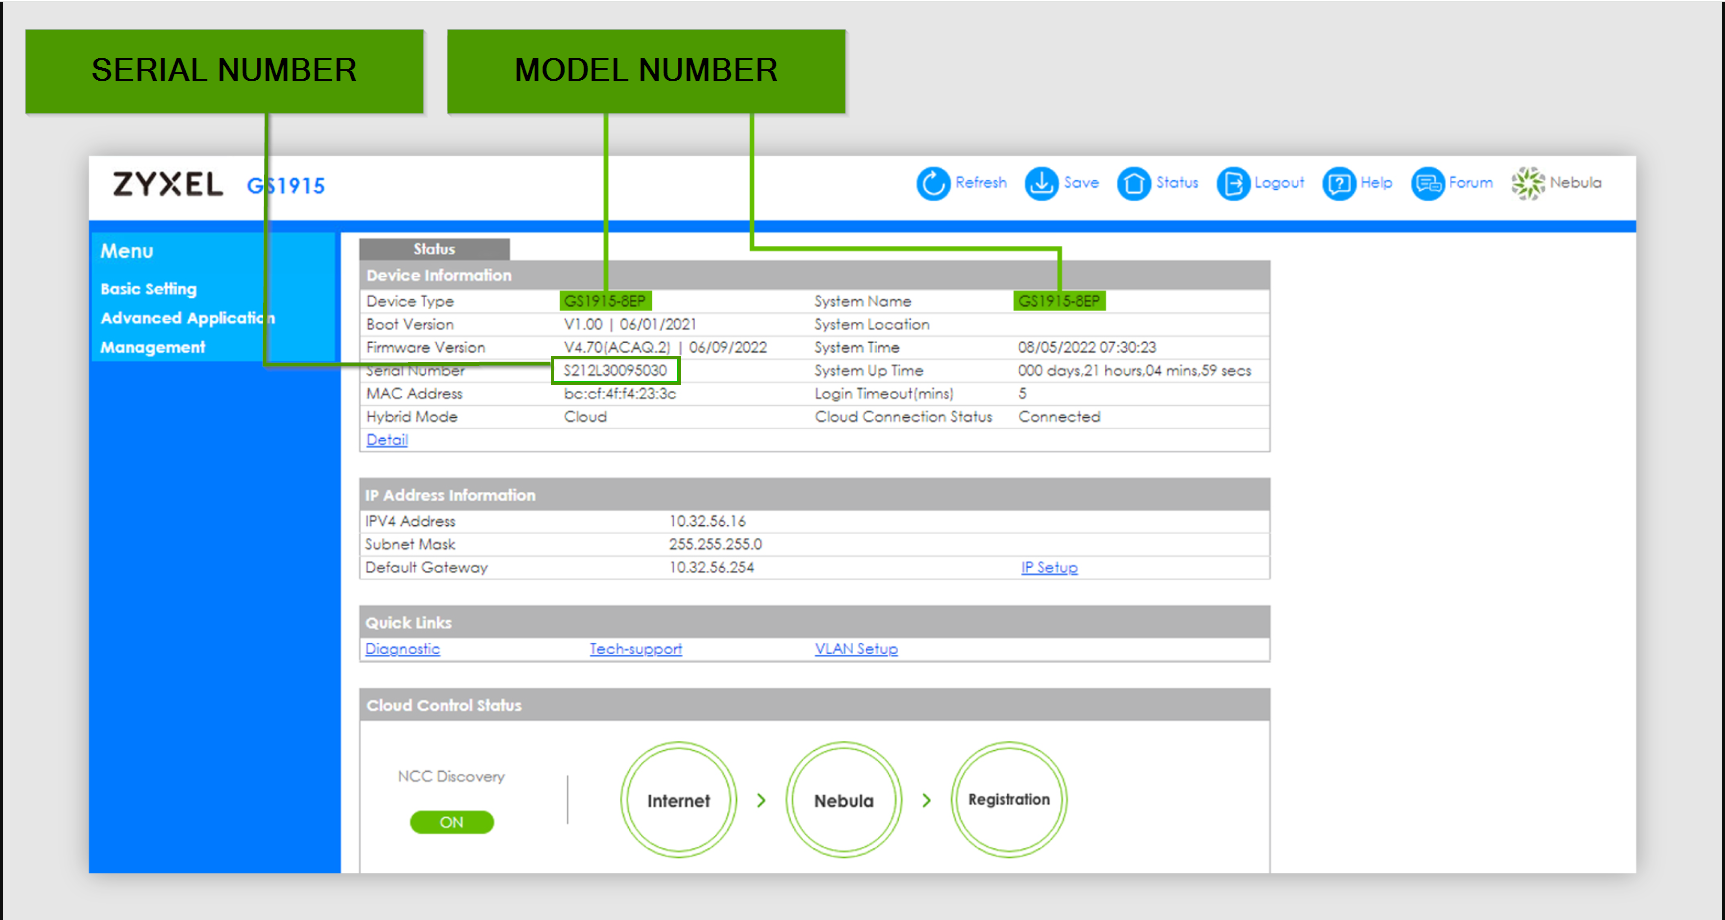Click system time 08/05/2022 07:30:23
The width and height of the screenshot is (1725, 920).
(1087, 348)
